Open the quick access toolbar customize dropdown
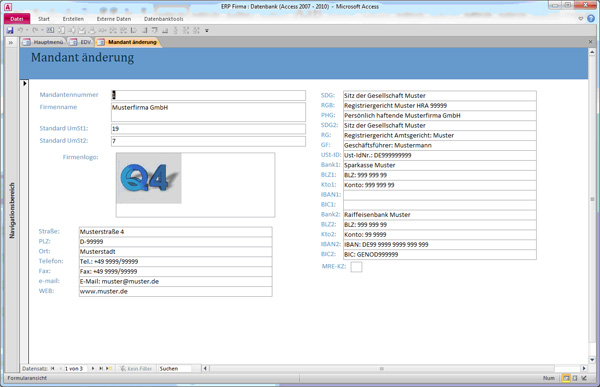 click(207, 31)
